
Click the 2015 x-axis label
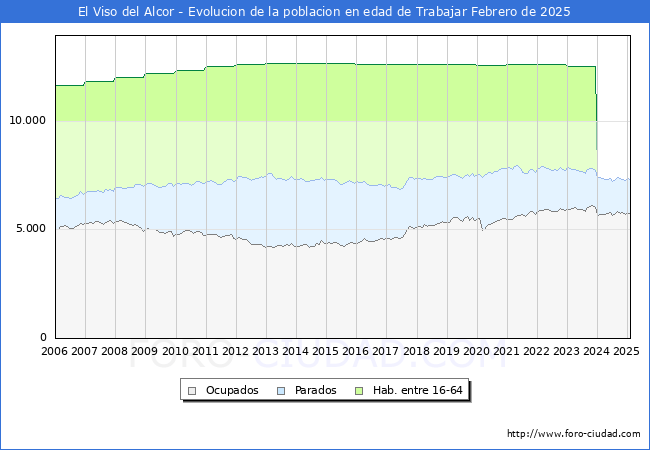[325, 351]
